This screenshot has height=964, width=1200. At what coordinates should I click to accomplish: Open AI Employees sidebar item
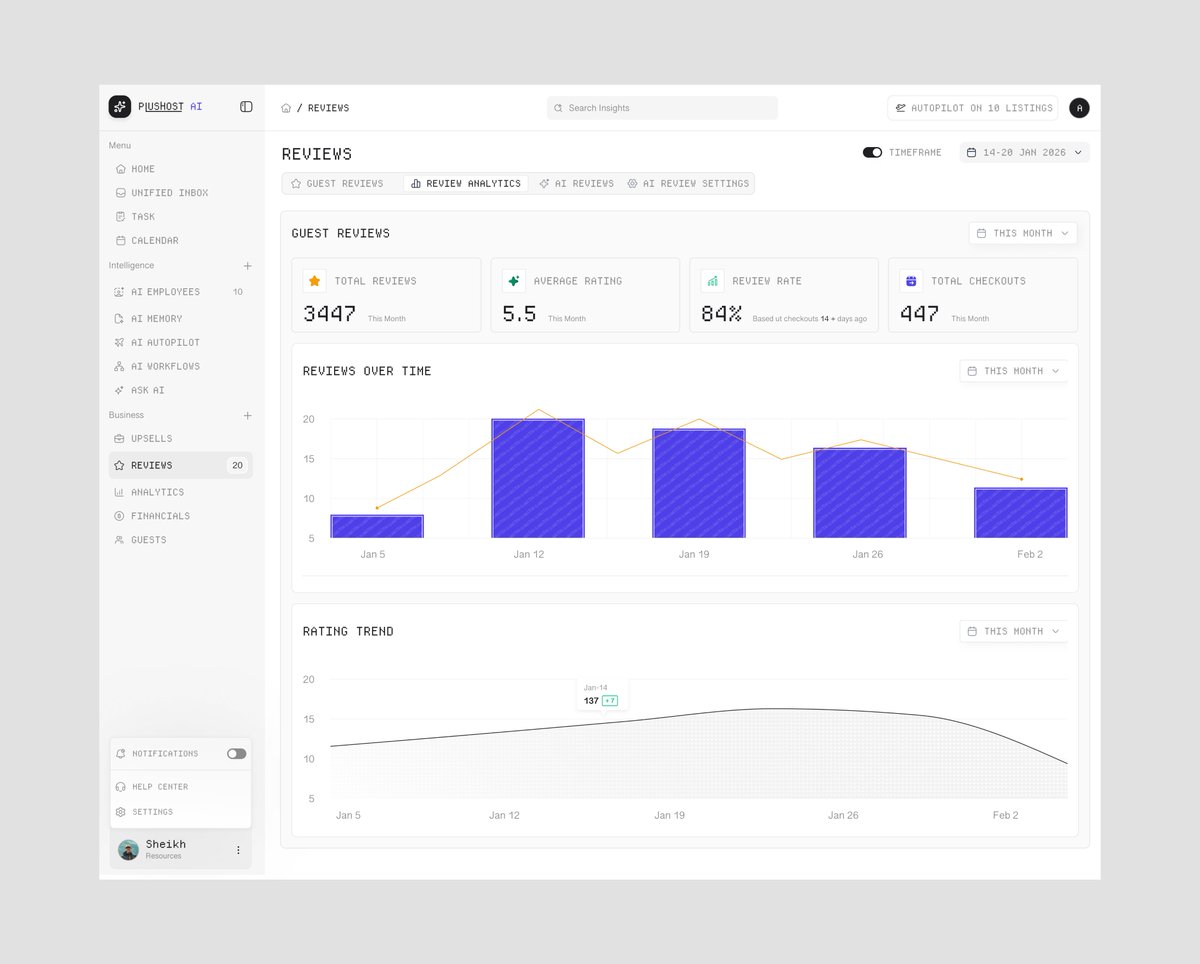tap(180, 292)
